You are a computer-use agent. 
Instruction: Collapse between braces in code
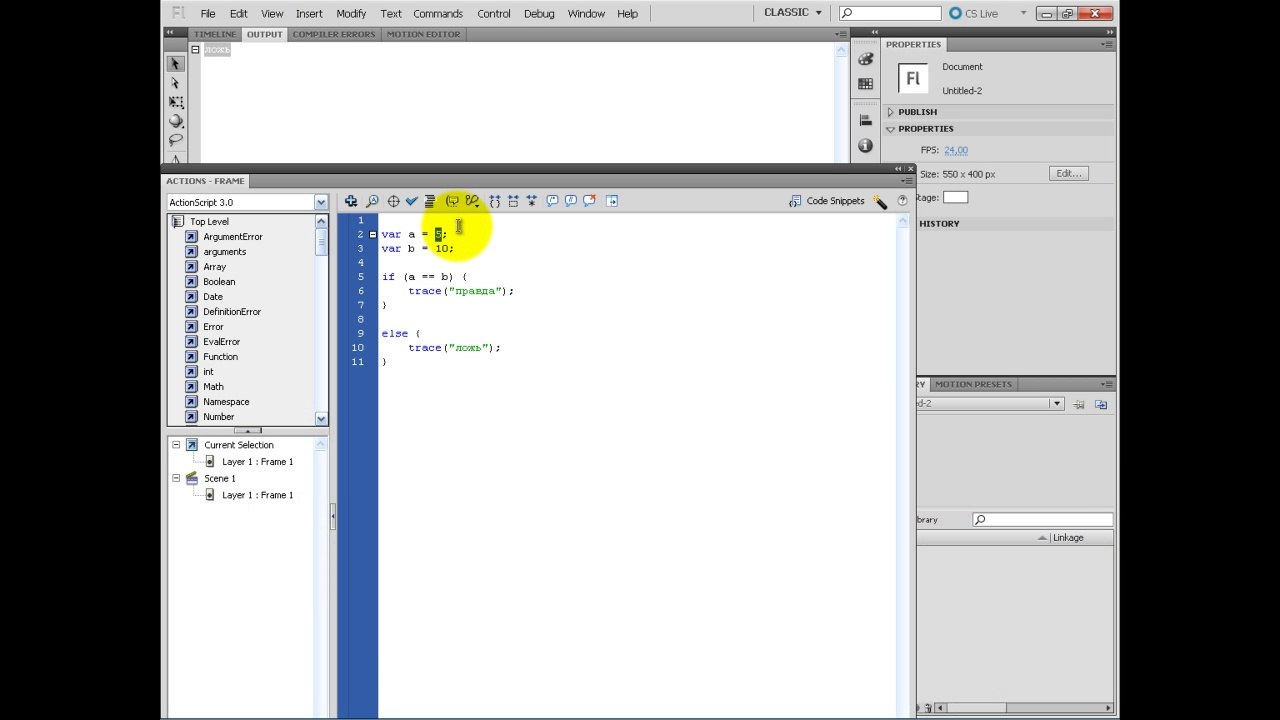tap(494, 201)
